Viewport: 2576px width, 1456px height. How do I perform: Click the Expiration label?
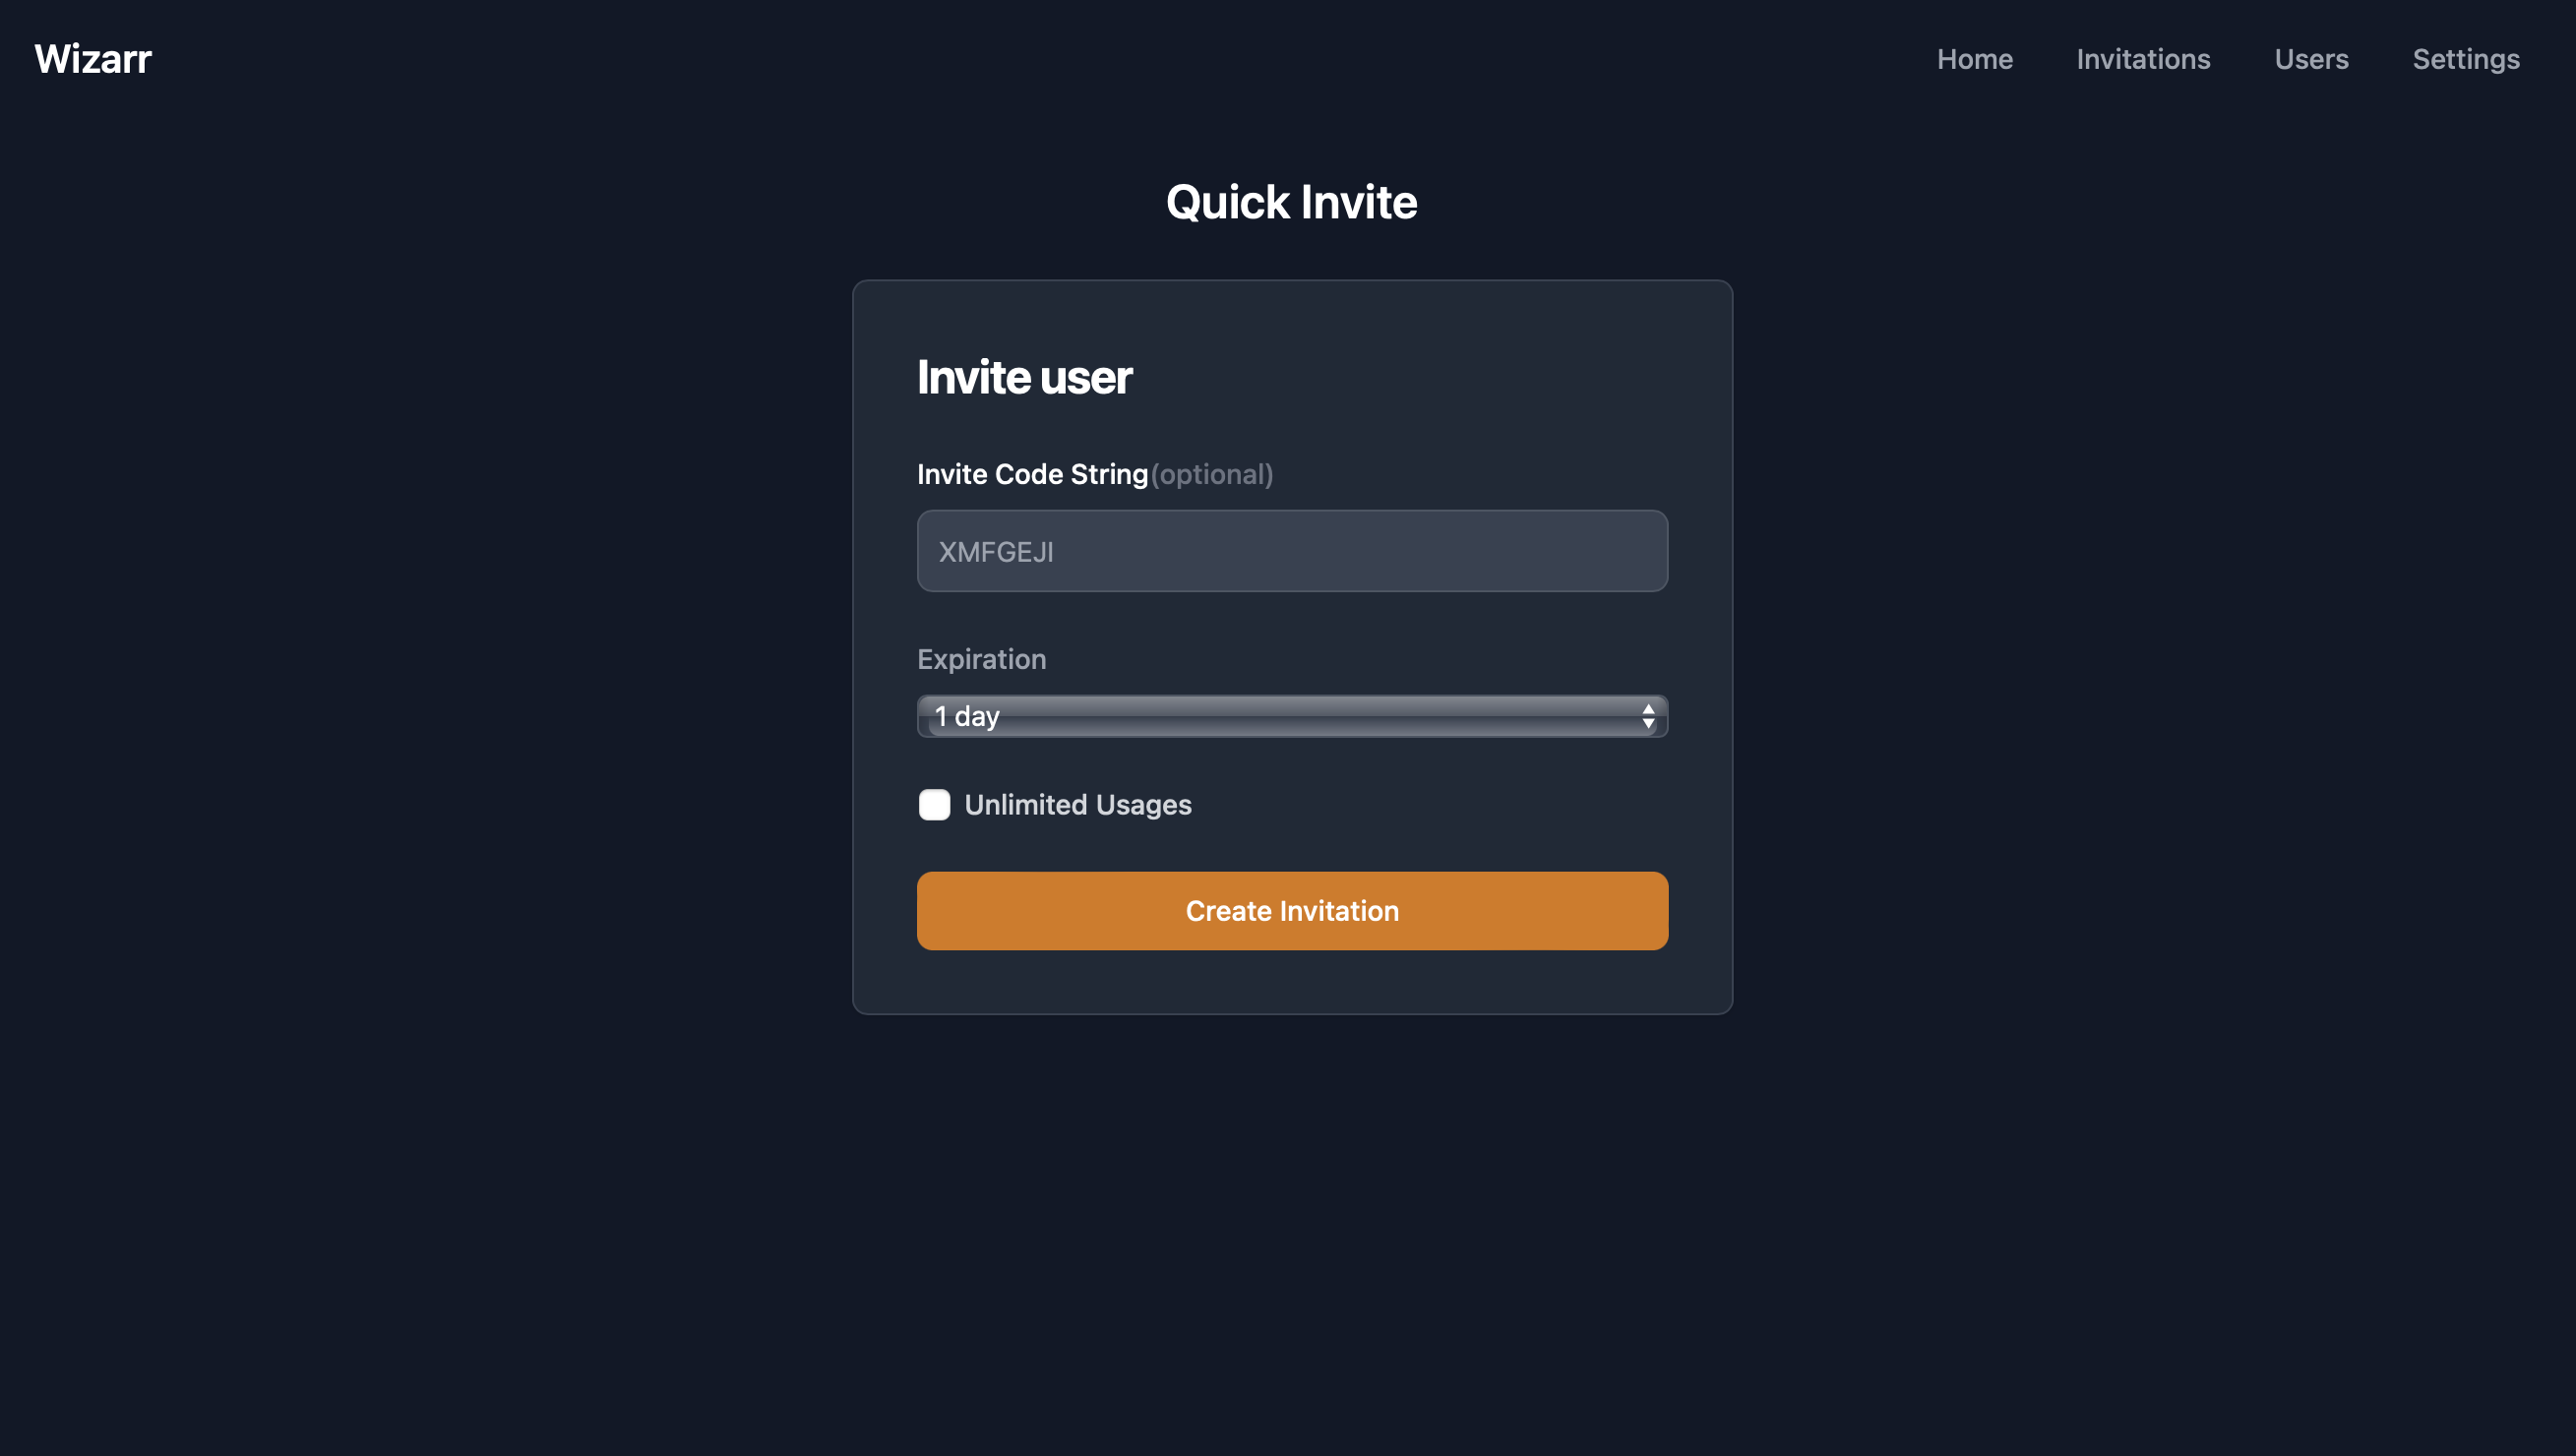(x=982, y=659)
